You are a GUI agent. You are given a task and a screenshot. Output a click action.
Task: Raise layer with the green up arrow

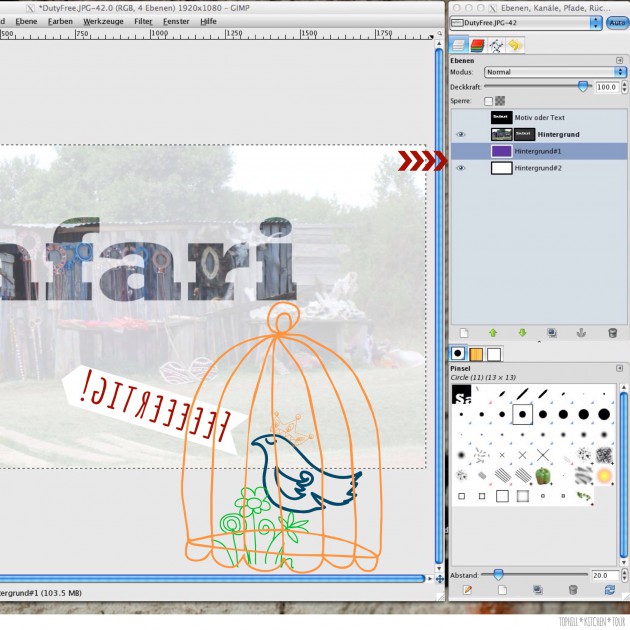[493, 333]
